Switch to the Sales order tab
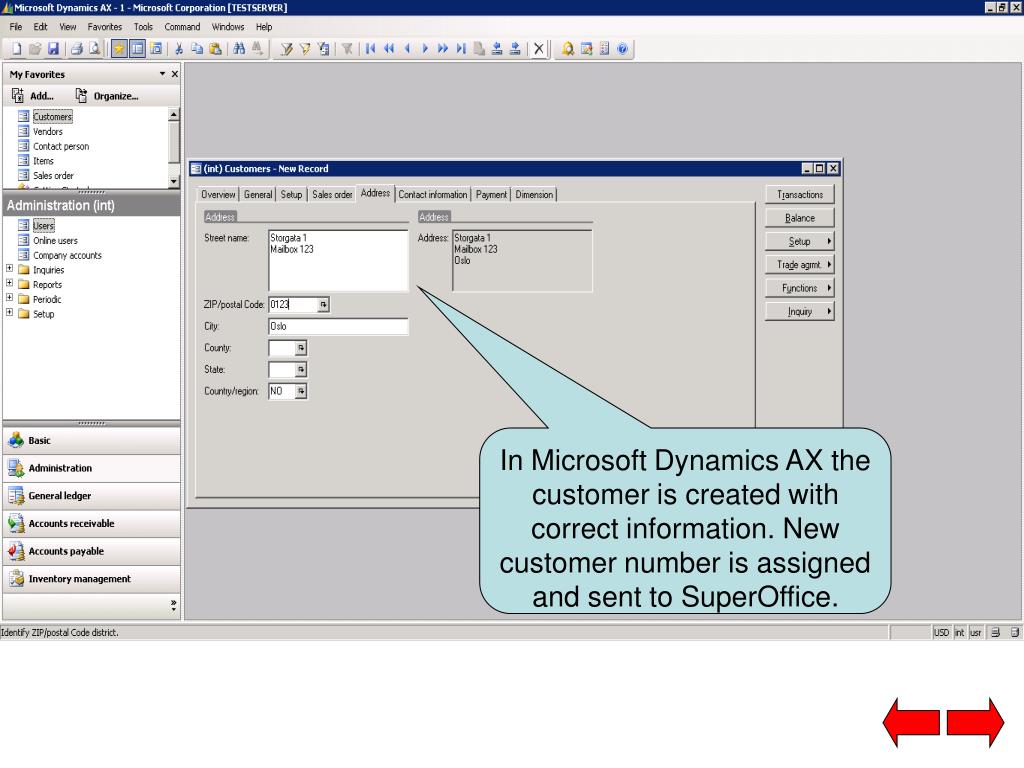Screen dimensions: 1024x768 332,195
